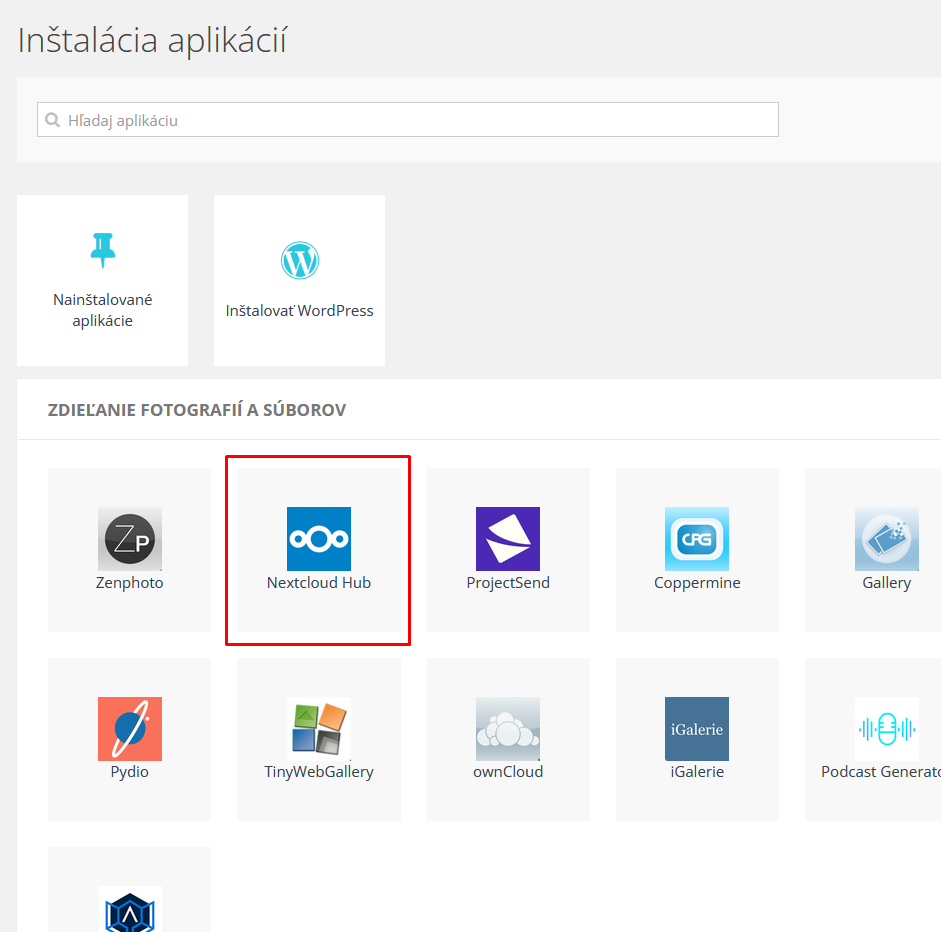Click the Podcast Generator name label
Screen dimensions: 941x932
pyautogui.click(x=881, y=772)
